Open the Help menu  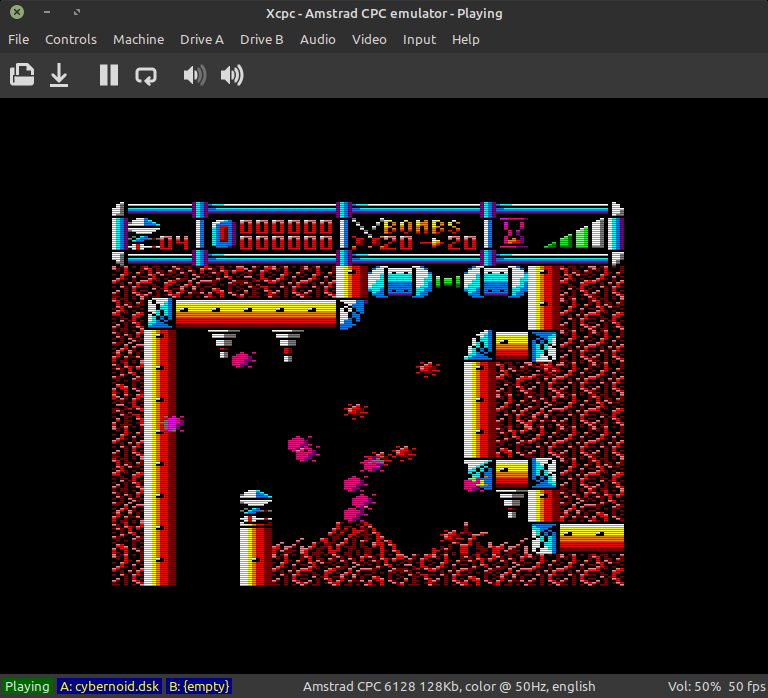point(466,39)
